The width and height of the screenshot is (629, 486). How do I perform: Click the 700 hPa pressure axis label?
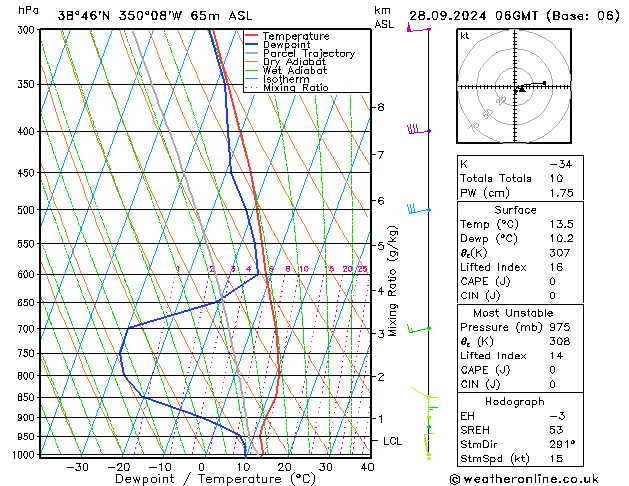pos(26,329)
